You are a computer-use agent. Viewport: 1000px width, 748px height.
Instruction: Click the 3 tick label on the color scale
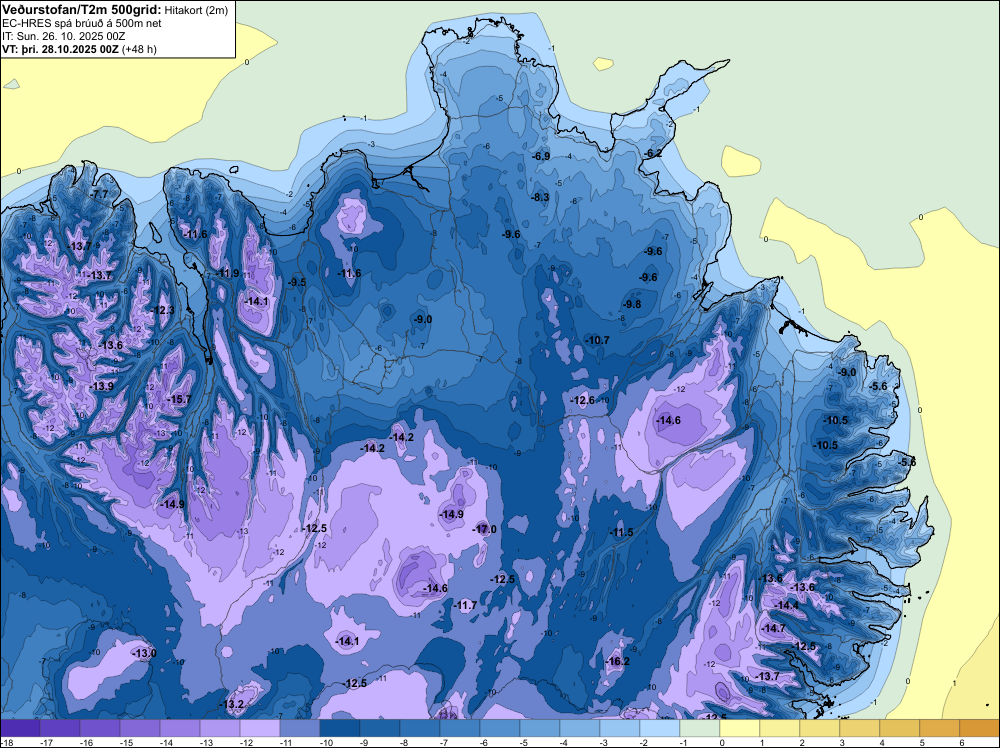(842, 742)
